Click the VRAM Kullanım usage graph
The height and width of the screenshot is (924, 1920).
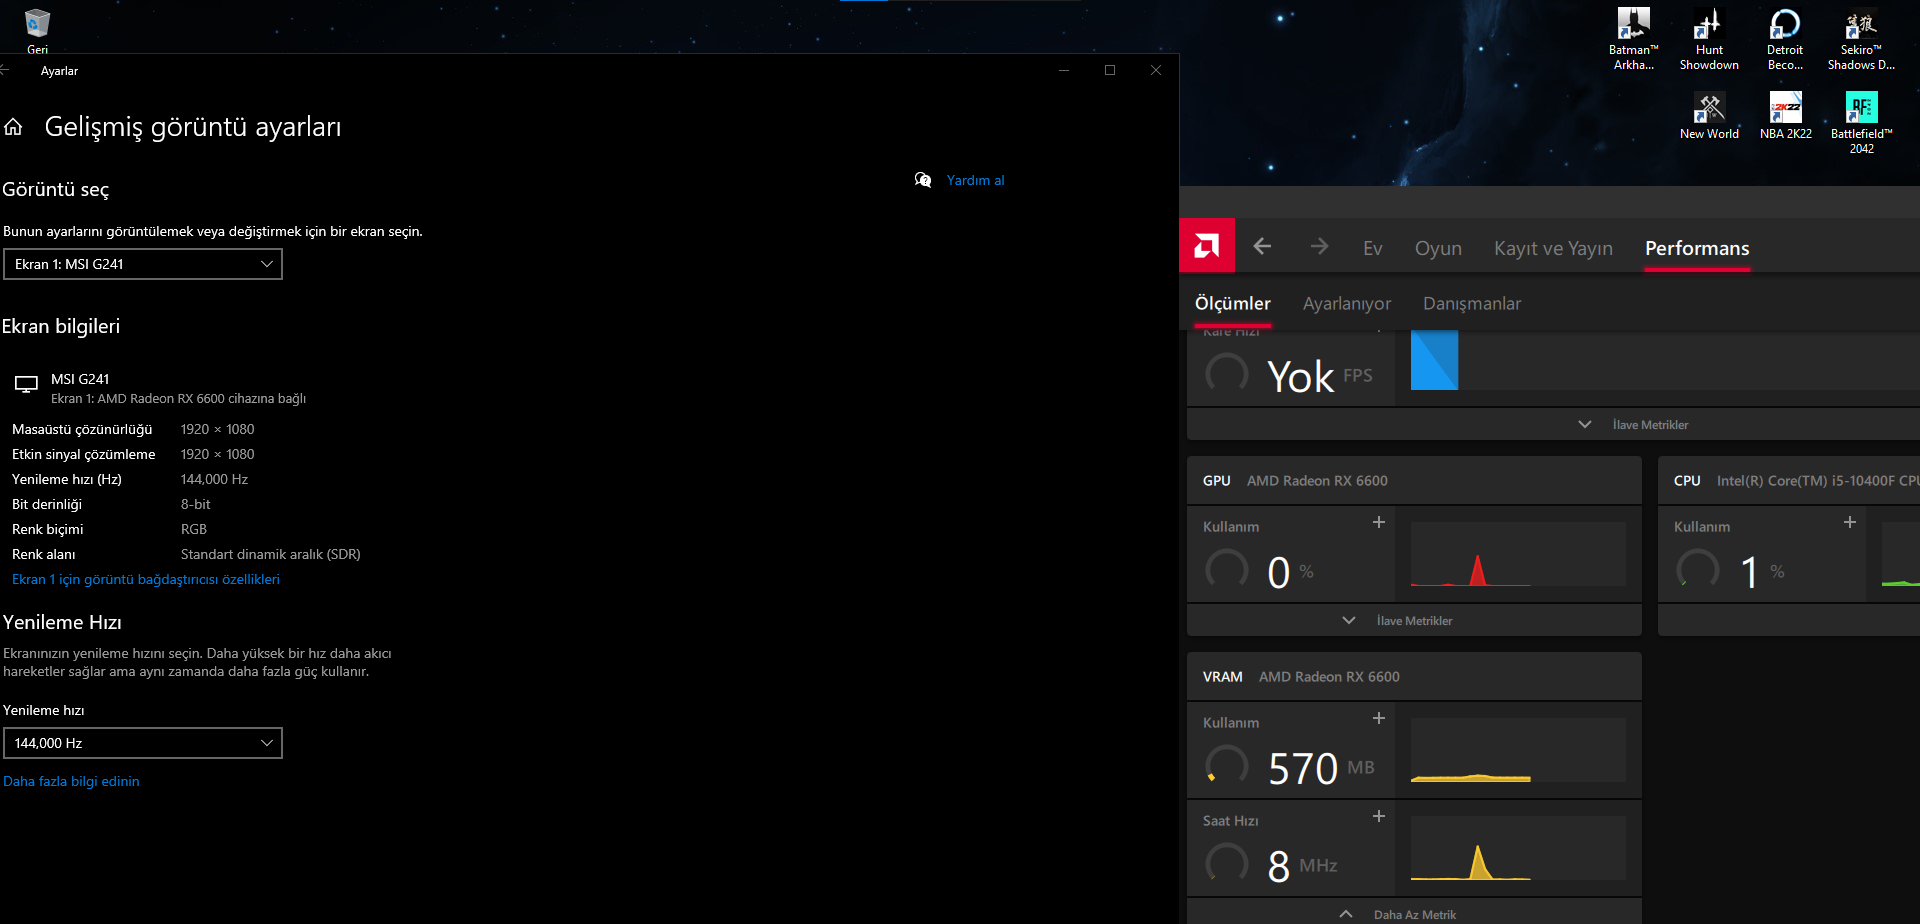tap(1518, 750)
